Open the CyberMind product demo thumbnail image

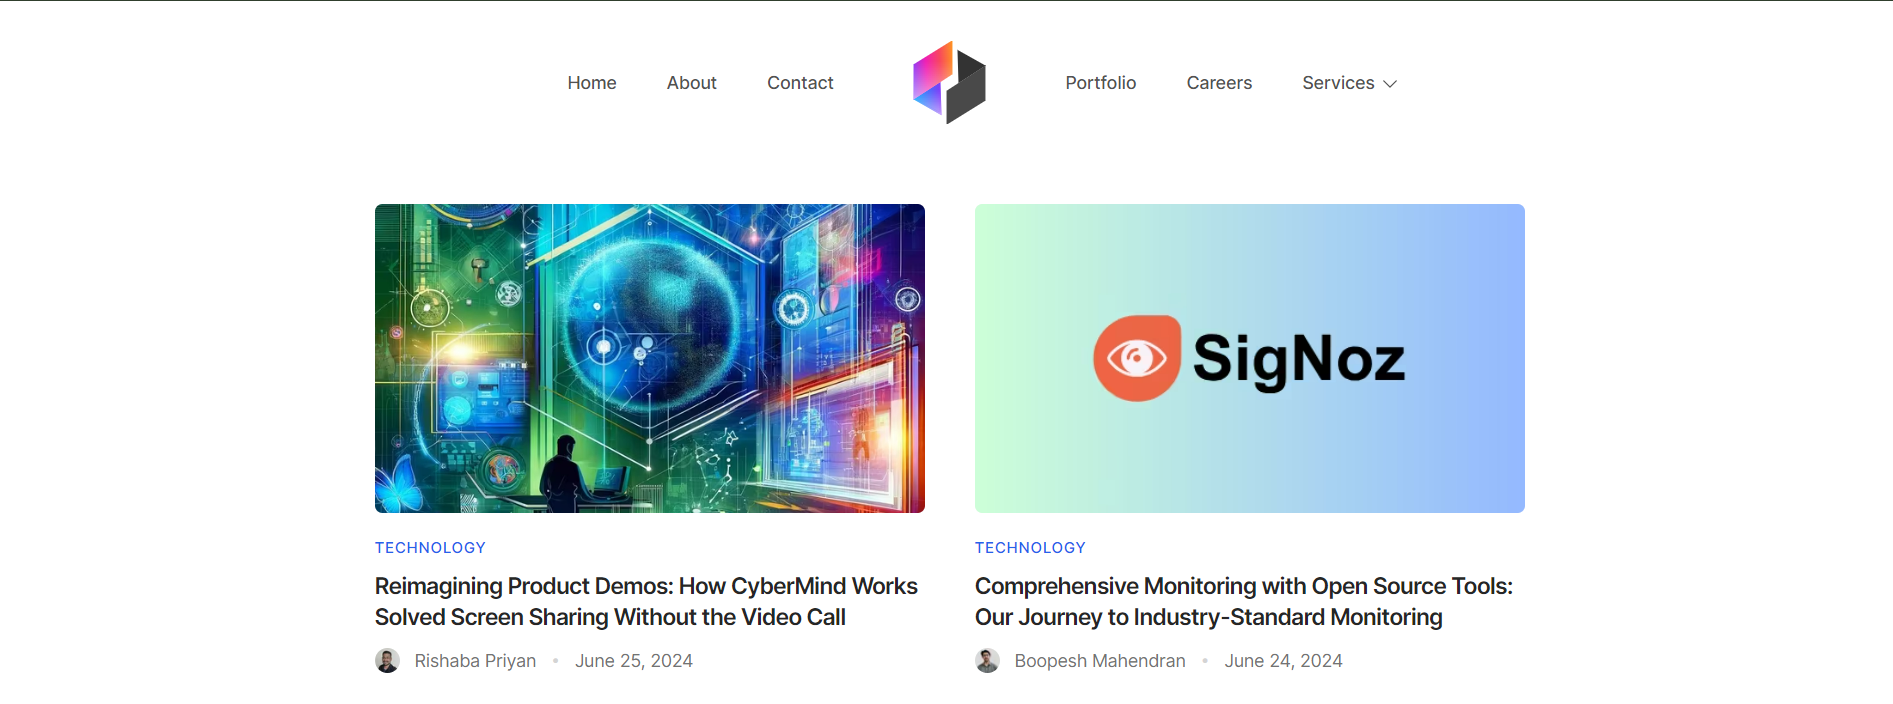650,358
